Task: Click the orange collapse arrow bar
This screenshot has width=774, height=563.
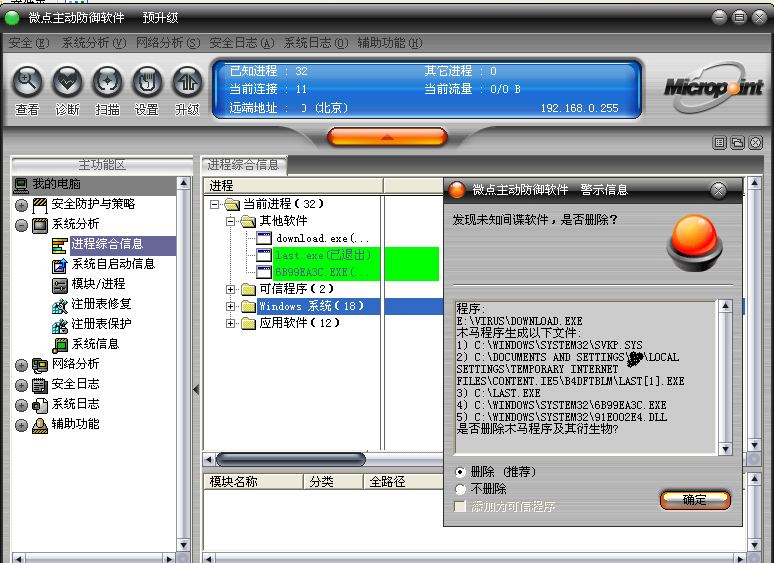Action: coord(387,136)
